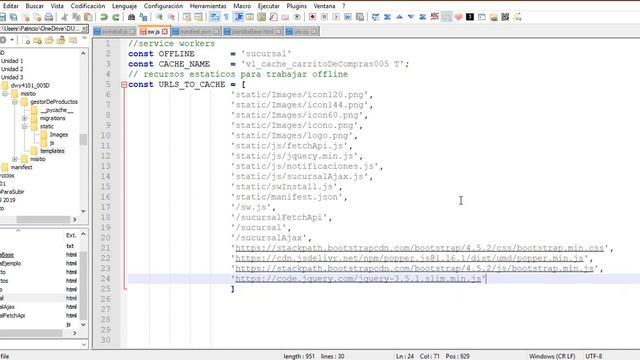
Task: Select the manifest folder
Action: pos(21,167)
